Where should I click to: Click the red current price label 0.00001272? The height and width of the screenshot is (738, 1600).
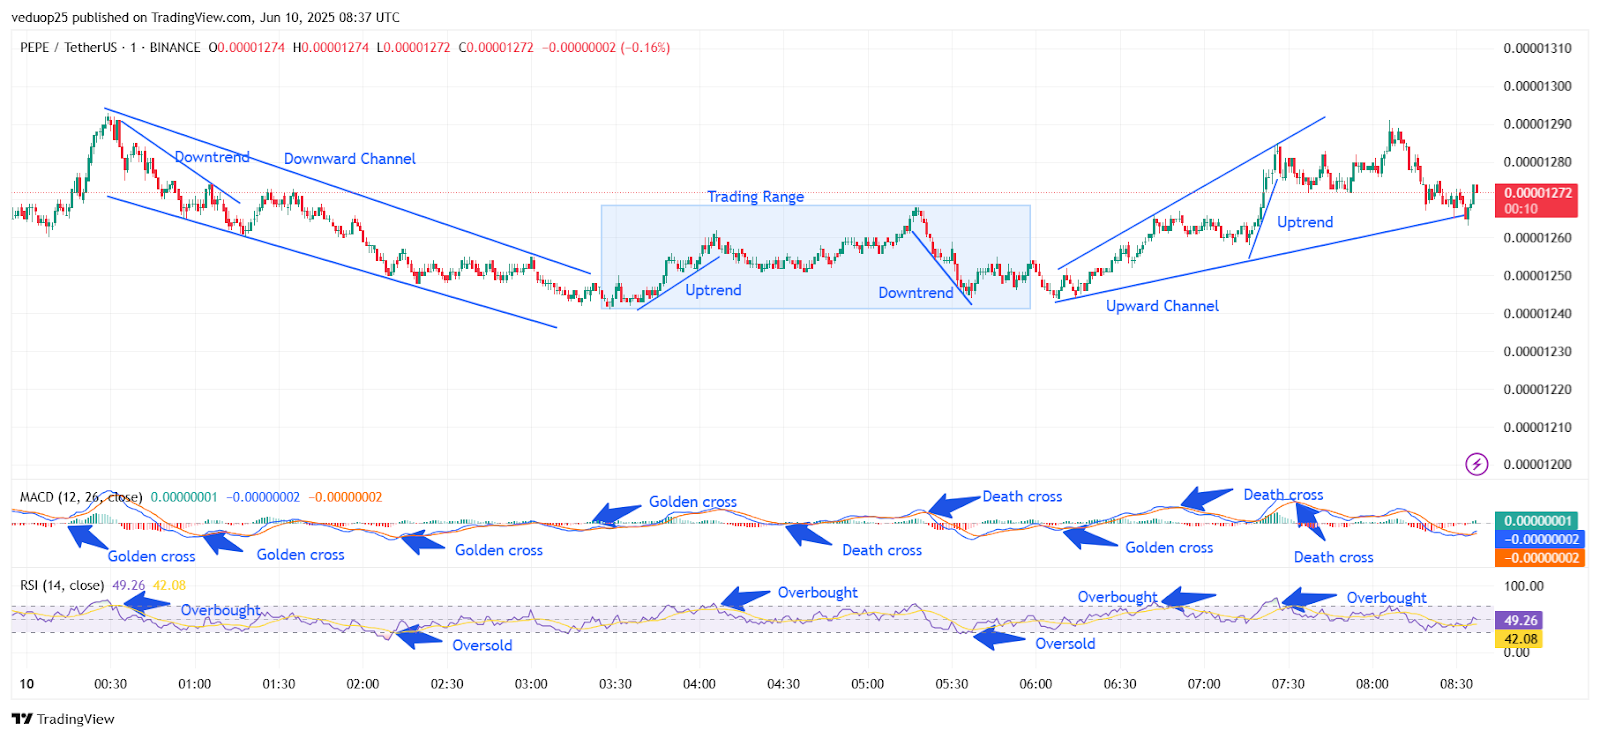point(1535,200)
